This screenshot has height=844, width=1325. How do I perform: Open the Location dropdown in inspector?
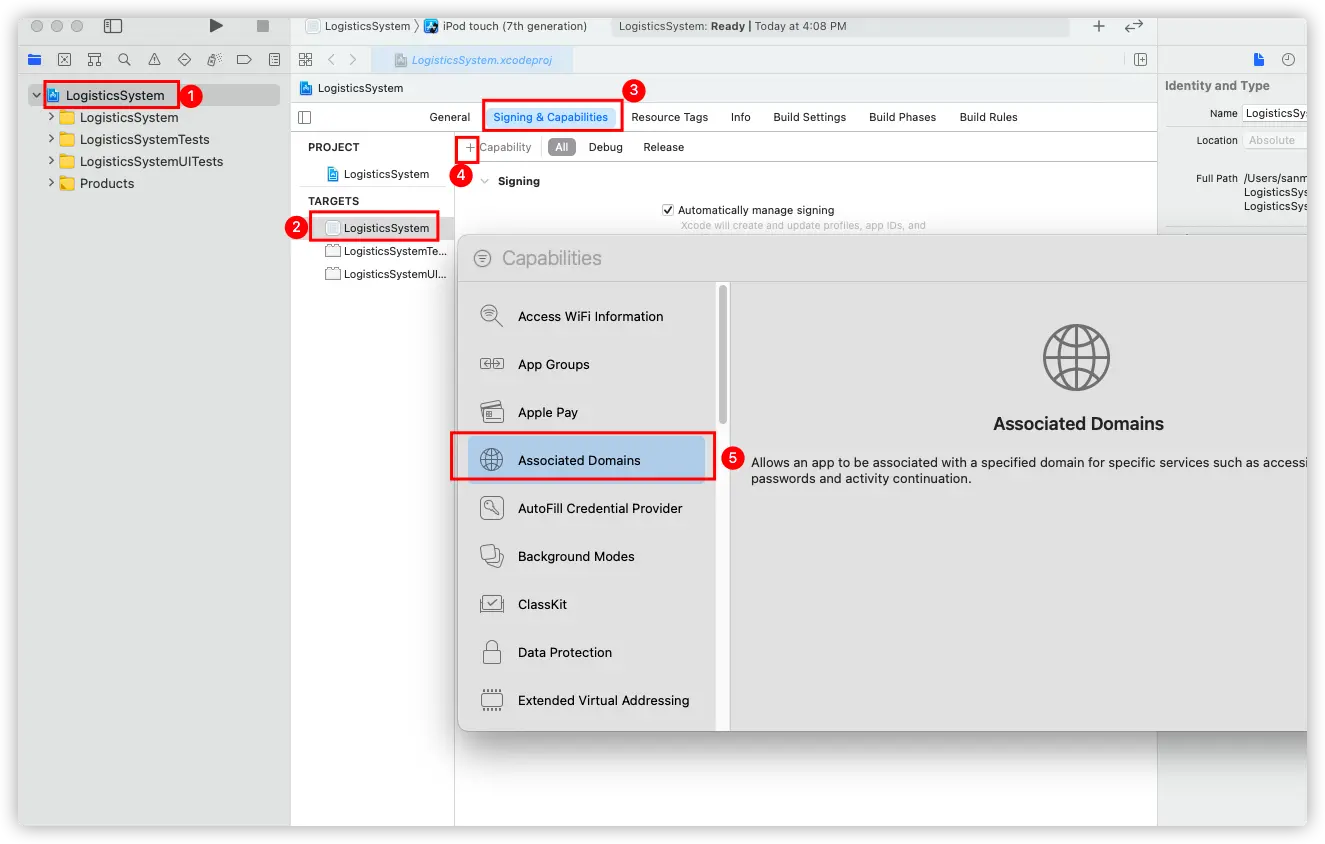[x=1275, y=140]
